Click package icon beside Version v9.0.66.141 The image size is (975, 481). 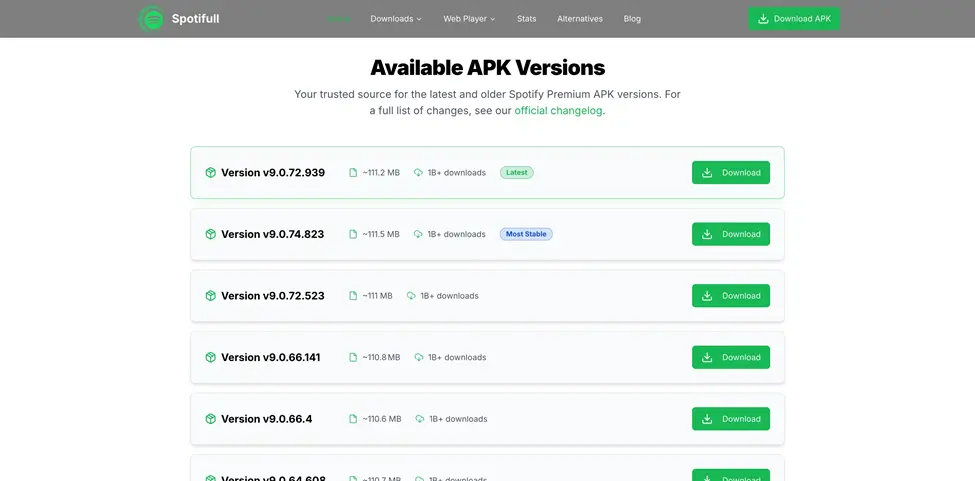211,357
